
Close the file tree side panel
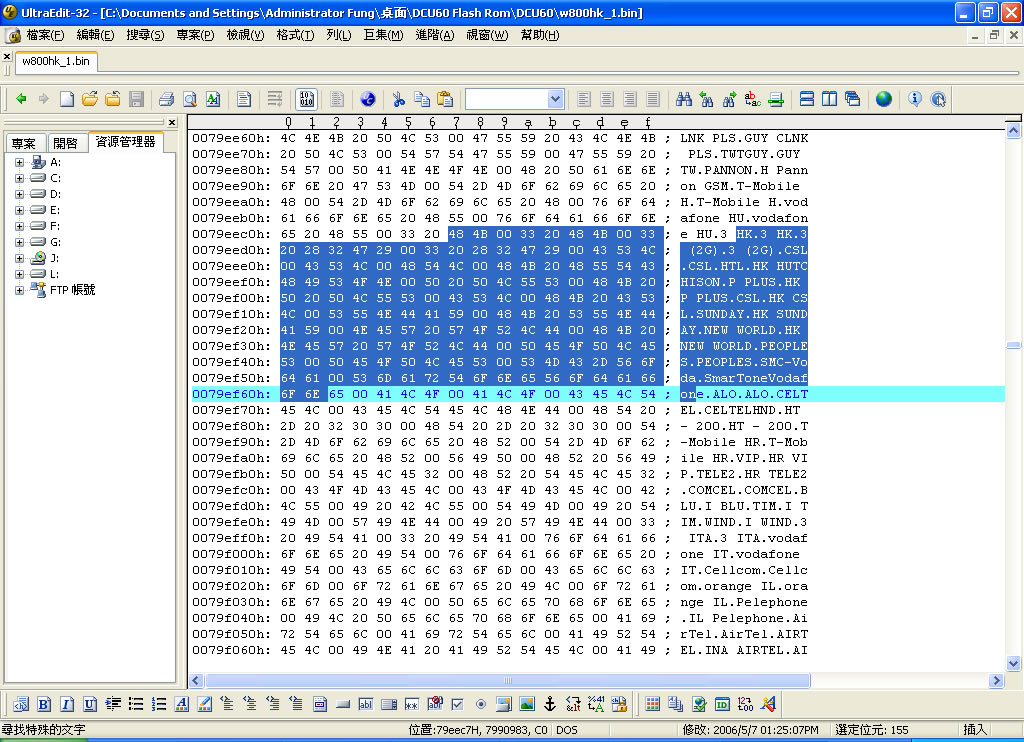point(172,122)
